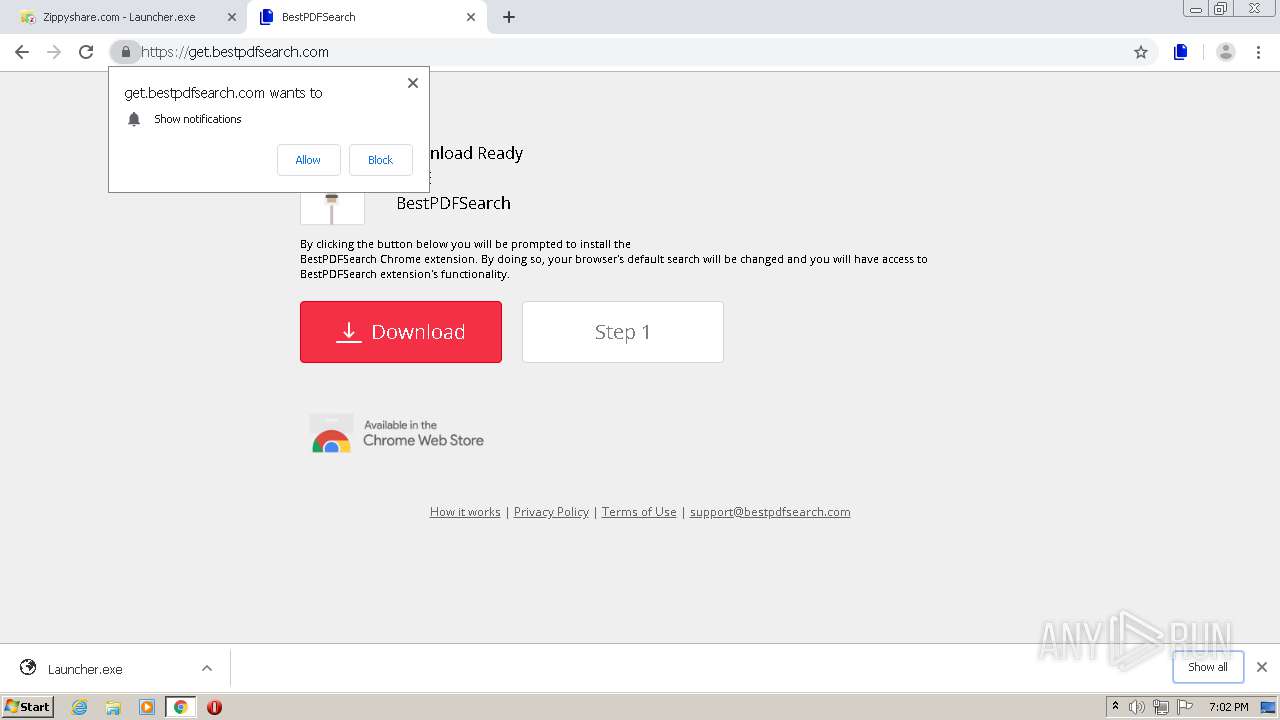Open the Action Center flag icon

[1185, 707]
